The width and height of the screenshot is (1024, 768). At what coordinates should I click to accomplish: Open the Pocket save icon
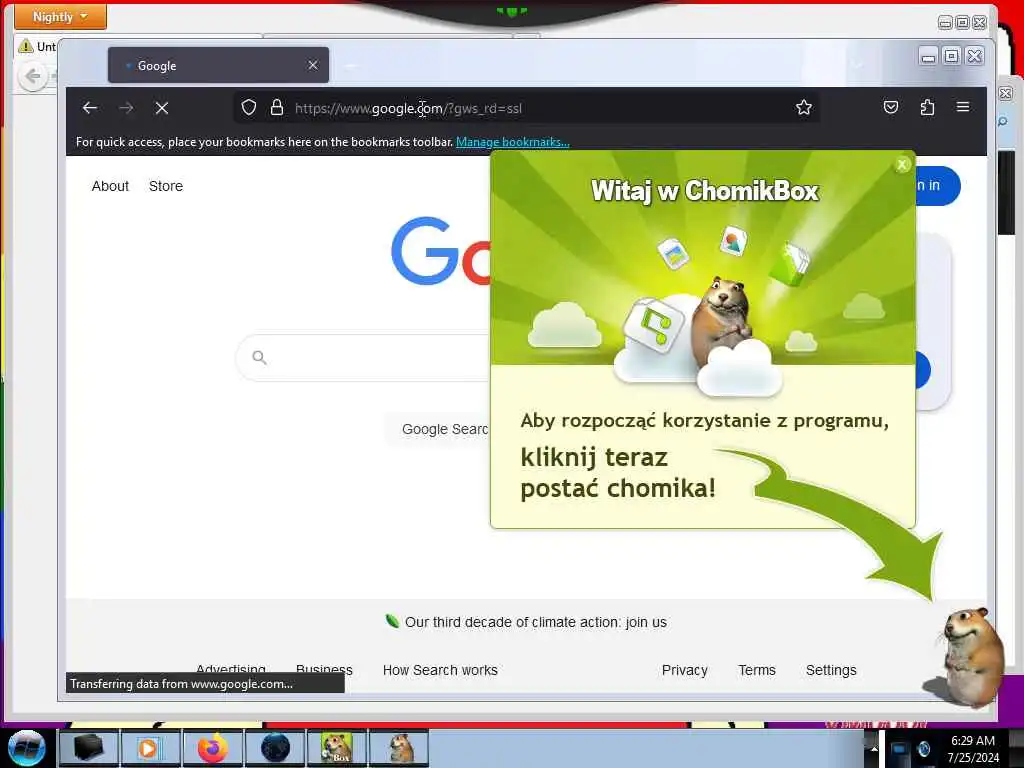891,107
